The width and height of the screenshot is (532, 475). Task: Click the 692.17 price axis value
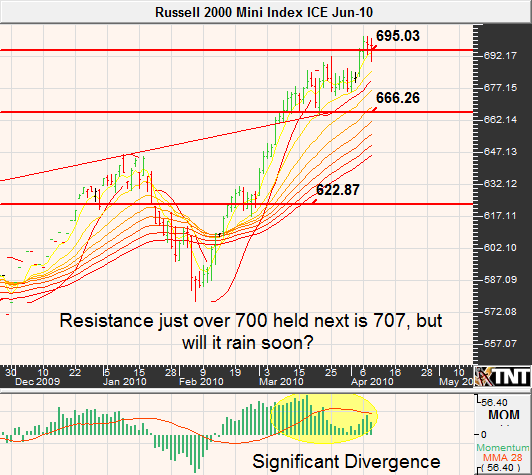point(500,55)
